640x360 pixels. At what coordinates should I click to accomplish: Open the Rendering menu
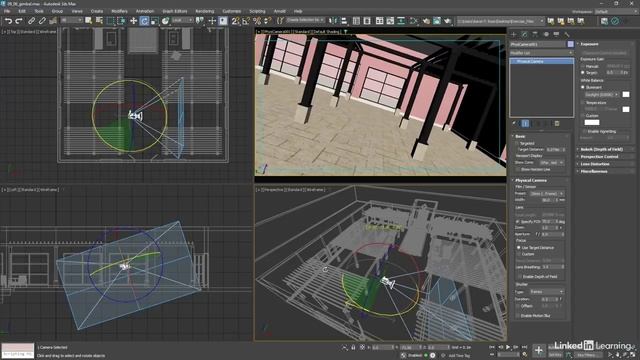(x=204, y=11)
